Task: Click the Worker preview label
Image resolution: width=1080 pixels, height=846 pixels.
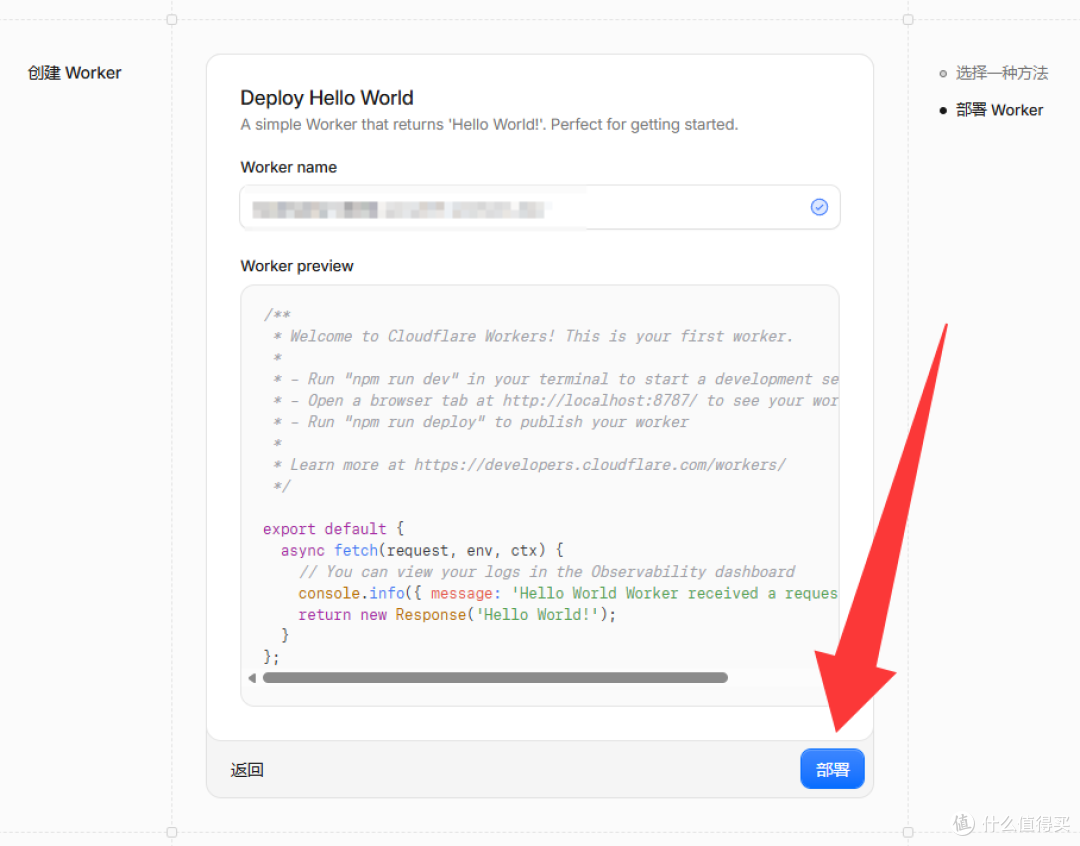Action: pos(297,266)
